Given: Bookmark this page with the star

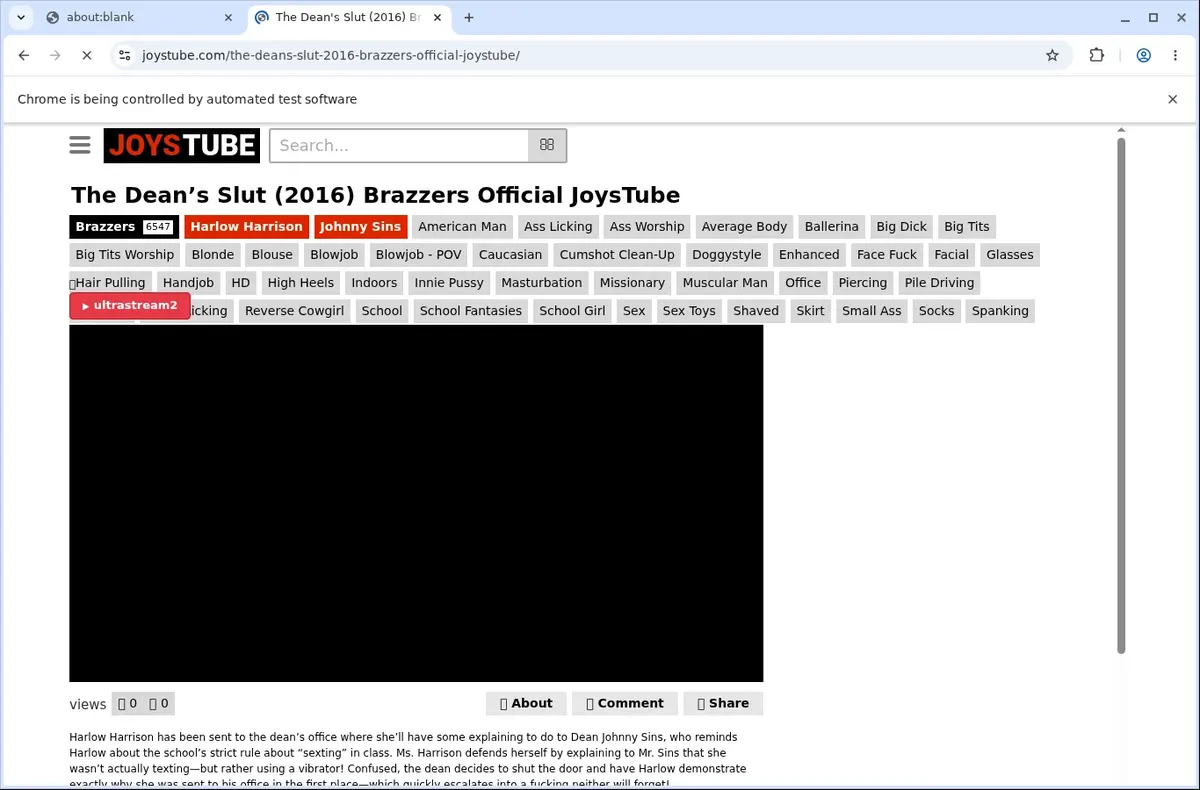Looking at the screenshot, I should pyautogui.click(x=1052, y=55).
